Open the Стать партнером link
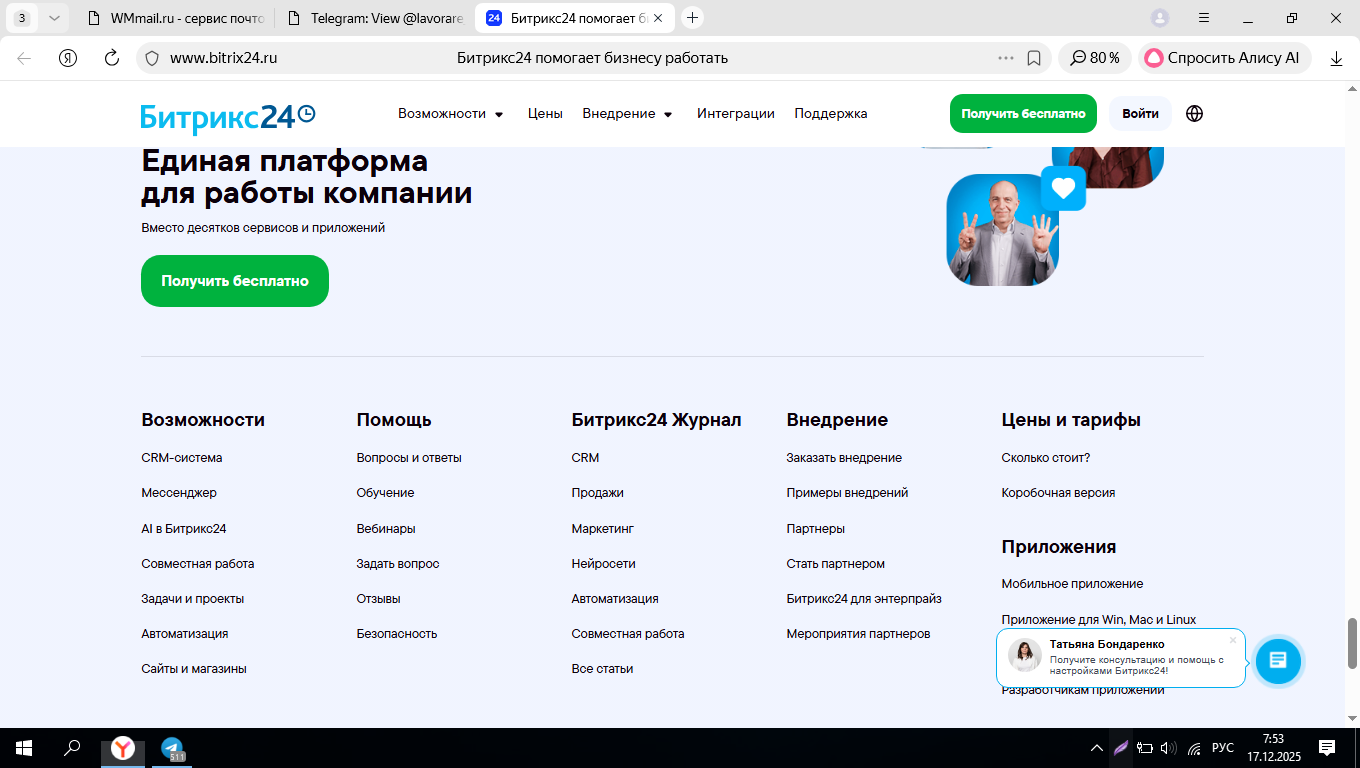This screenshot has height=768, width=1360. (836, 564)
